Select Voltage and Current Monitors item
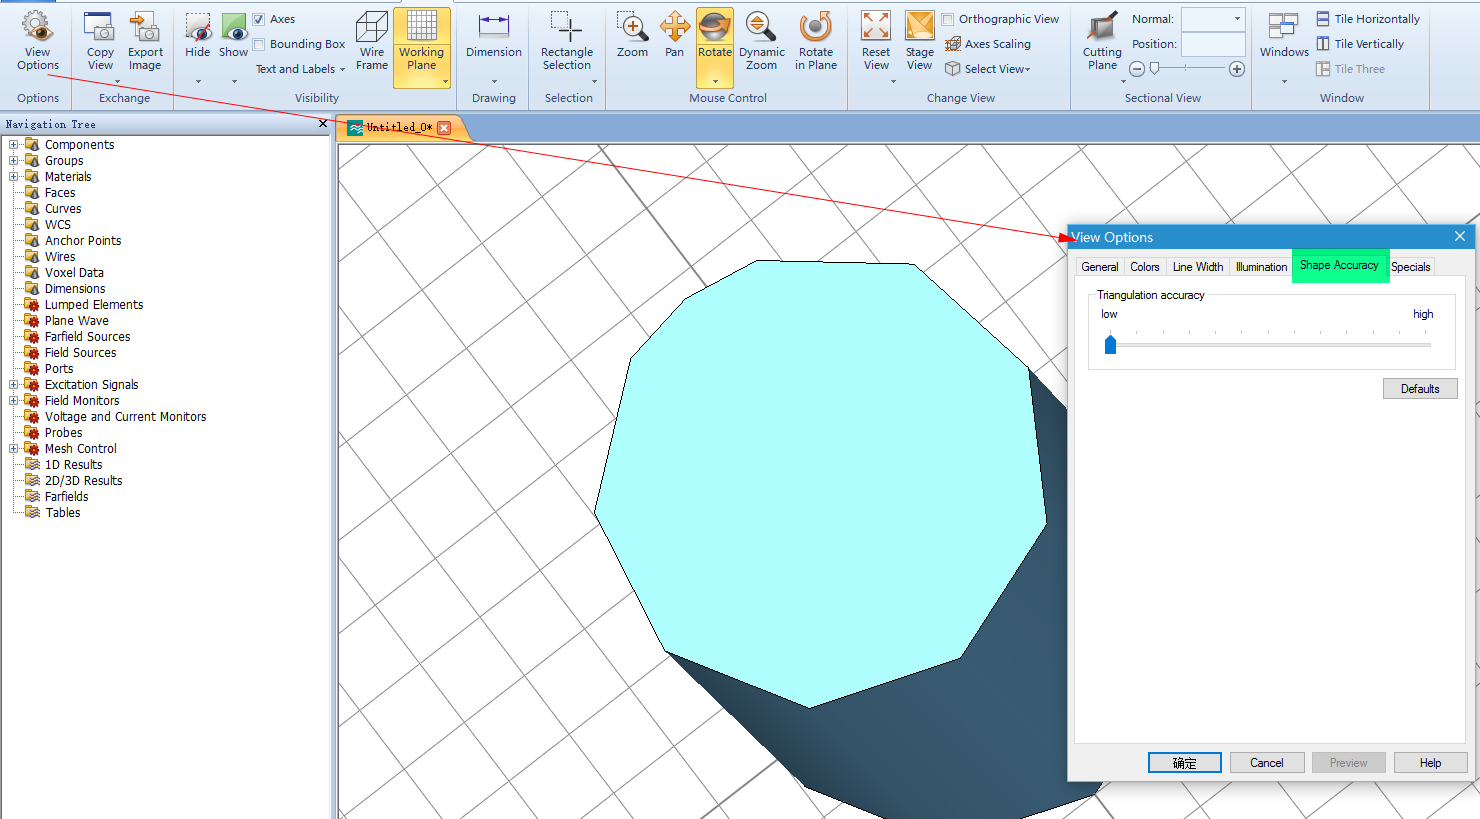Viewport: 1480px width, 819px height. coord(125,417)
